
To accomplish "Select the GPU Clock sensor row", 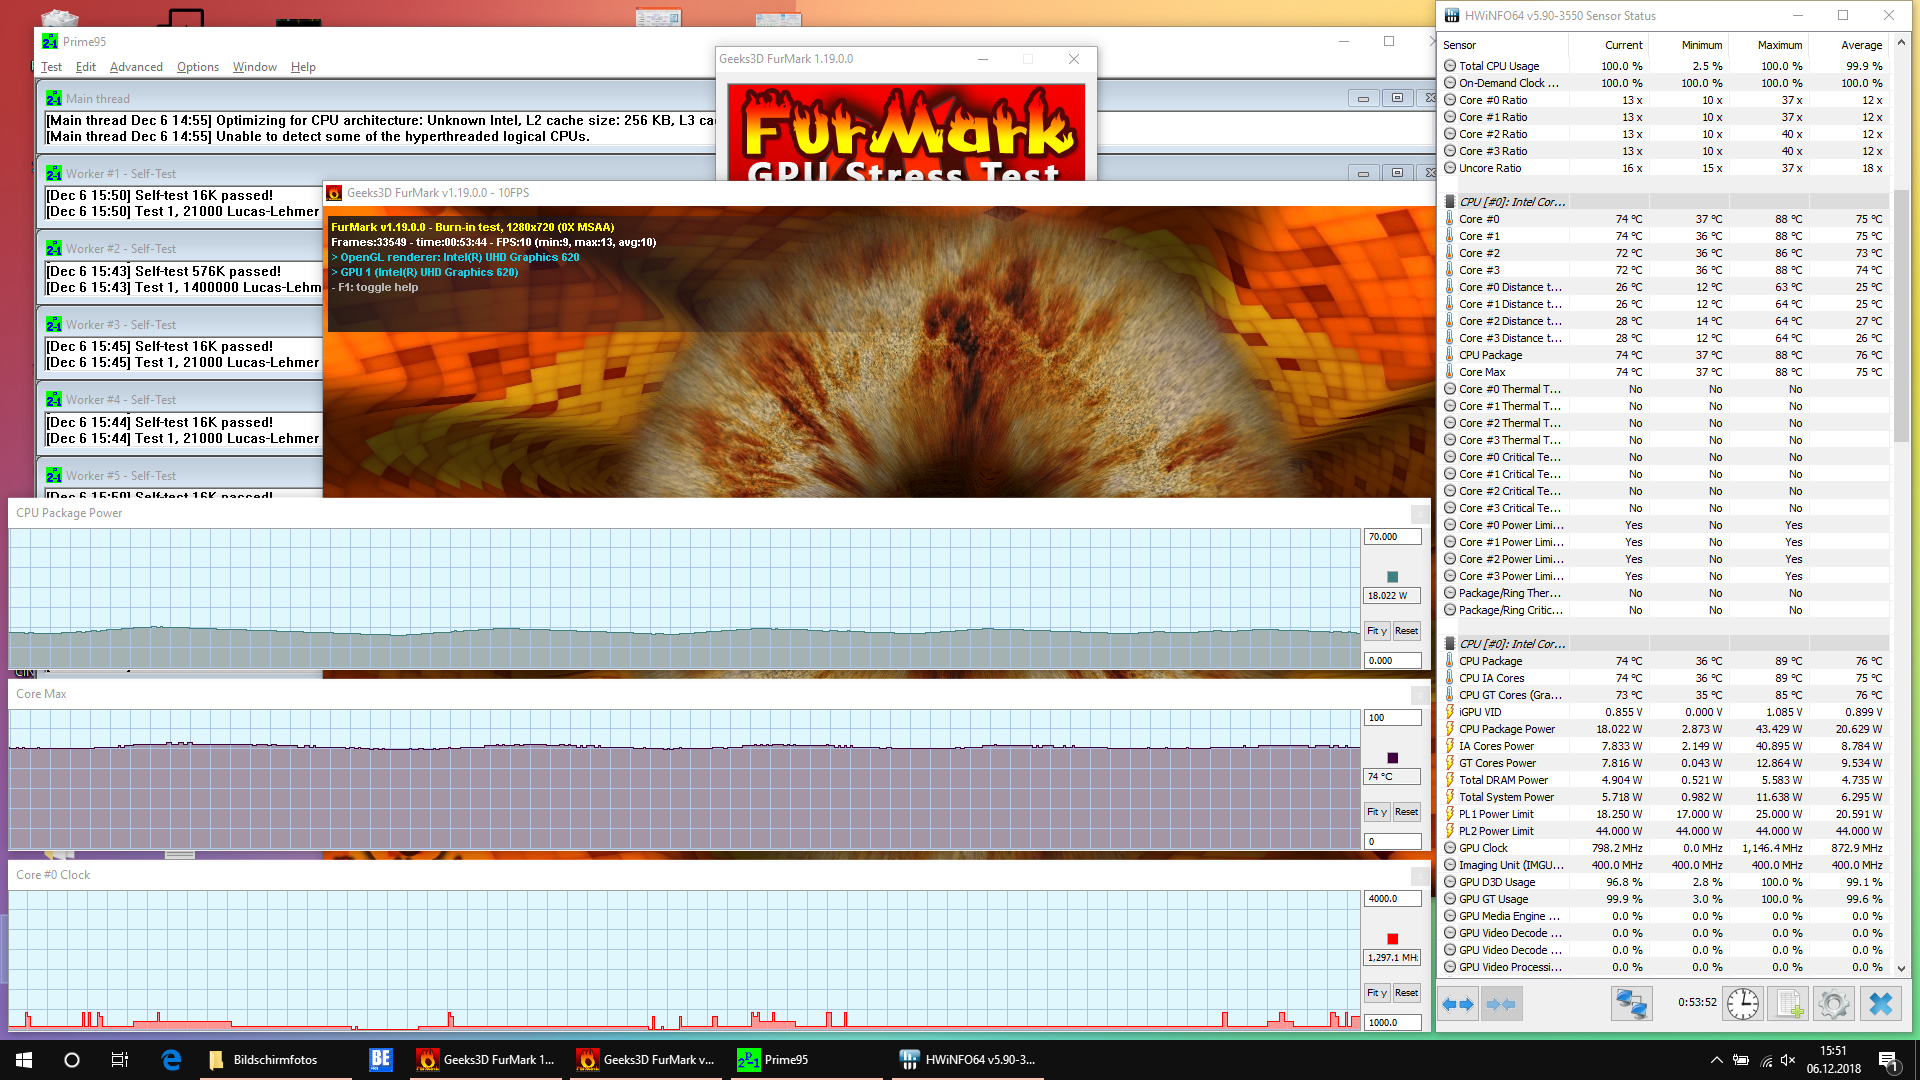I will click(x=1664, y=848).
